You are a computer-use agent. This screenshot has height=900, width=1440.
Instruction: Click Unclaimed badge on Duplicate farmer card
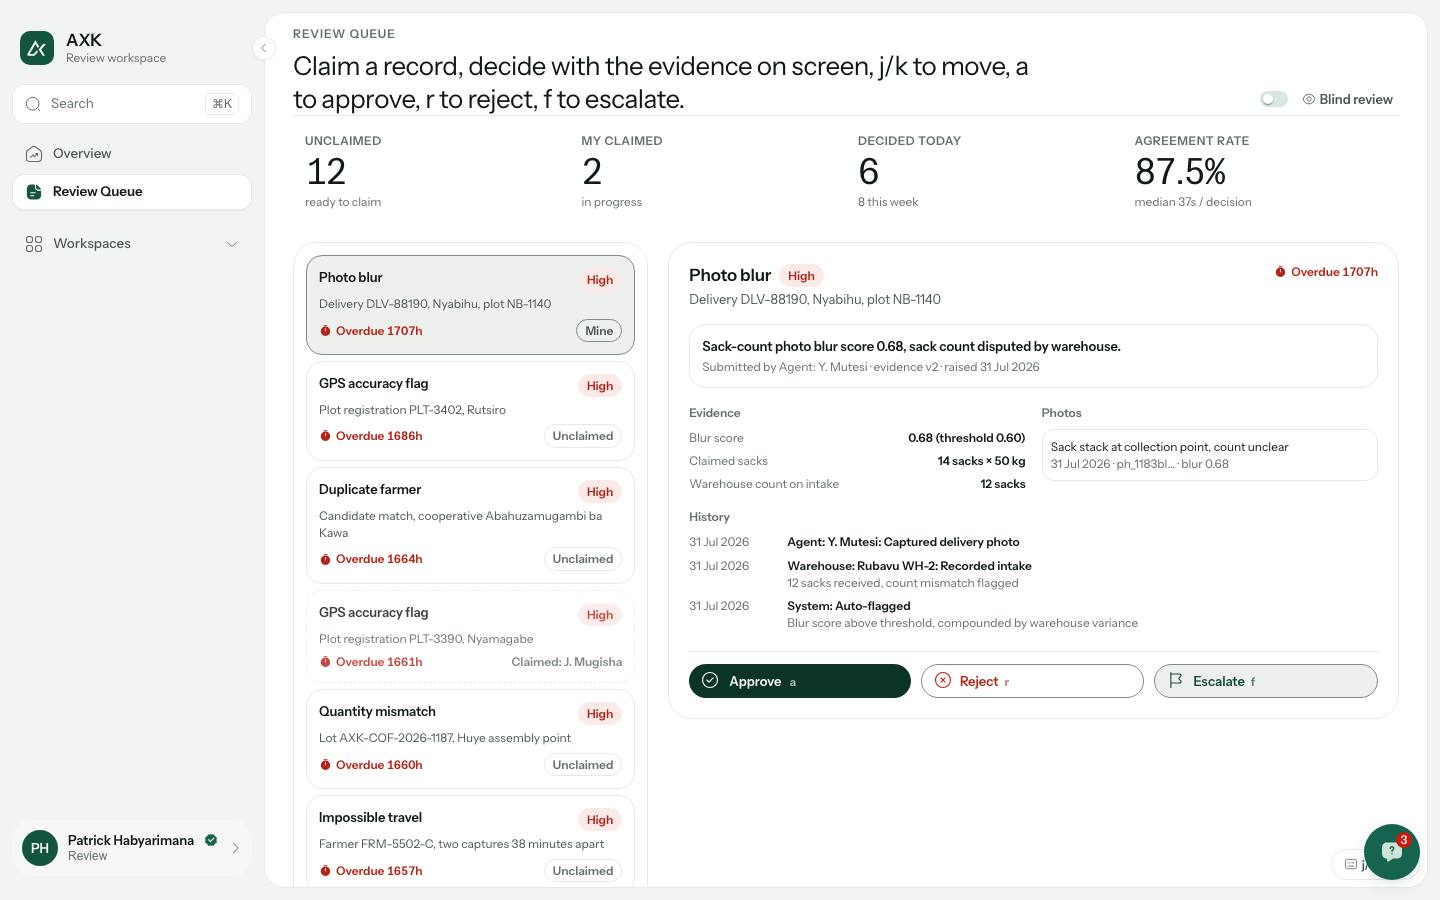coord(583,559)
